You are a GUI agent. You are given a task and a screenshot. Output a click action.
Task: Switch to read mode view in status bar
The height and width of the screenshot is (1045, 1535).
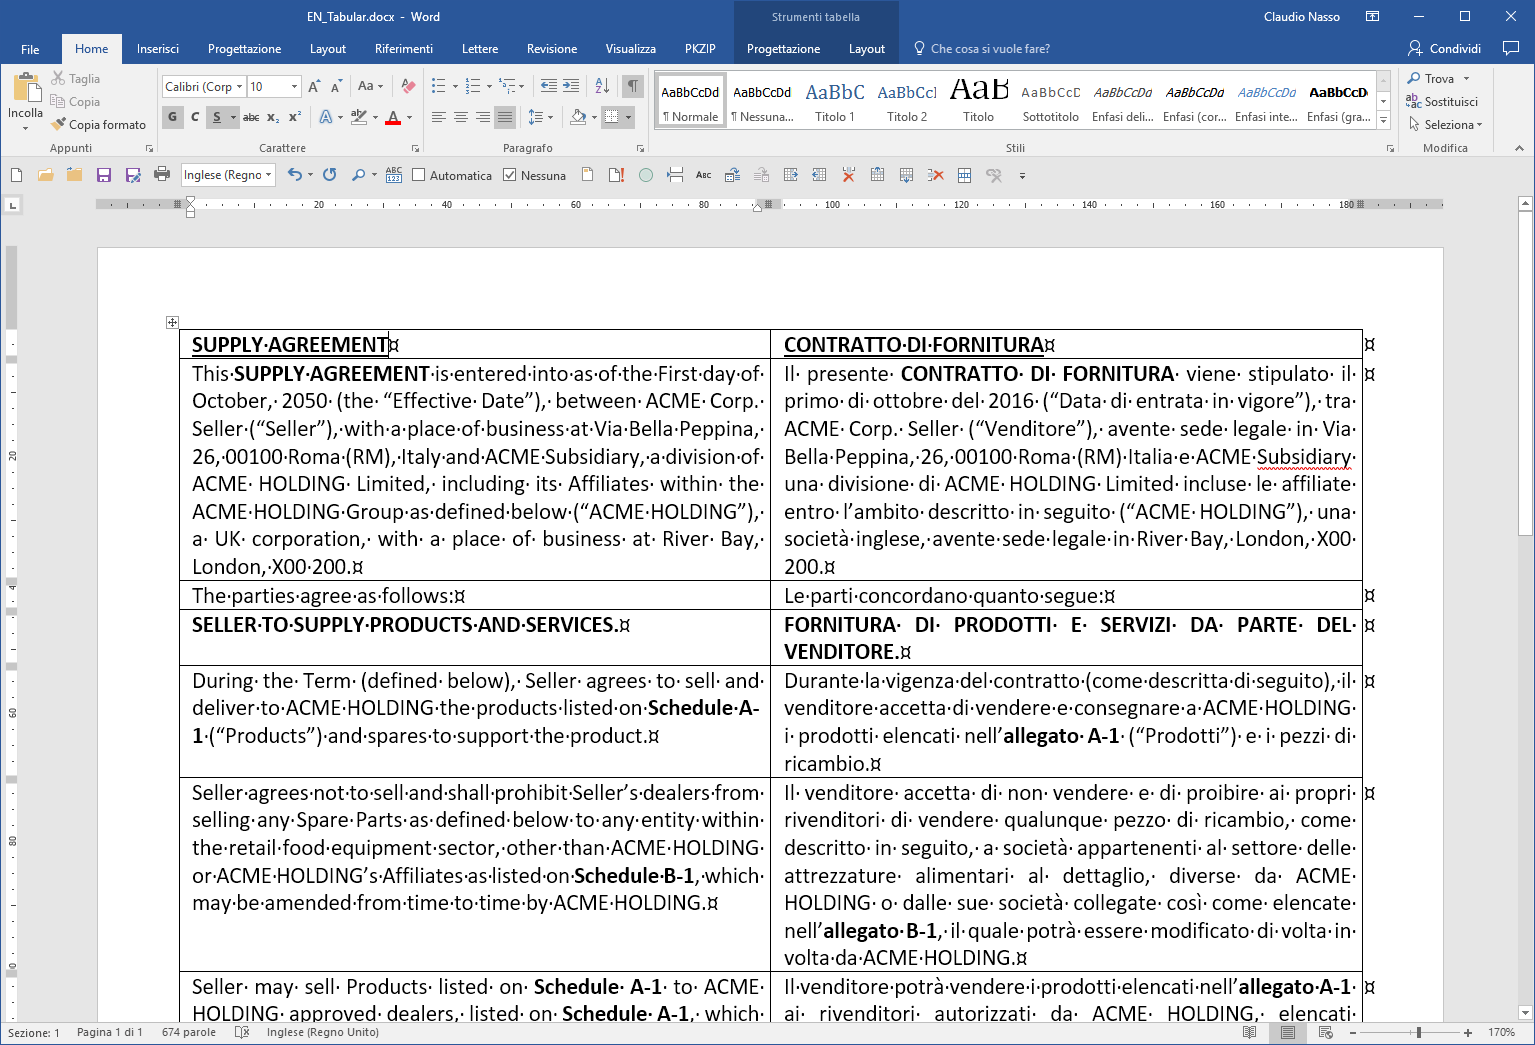click(1249, 1032)
